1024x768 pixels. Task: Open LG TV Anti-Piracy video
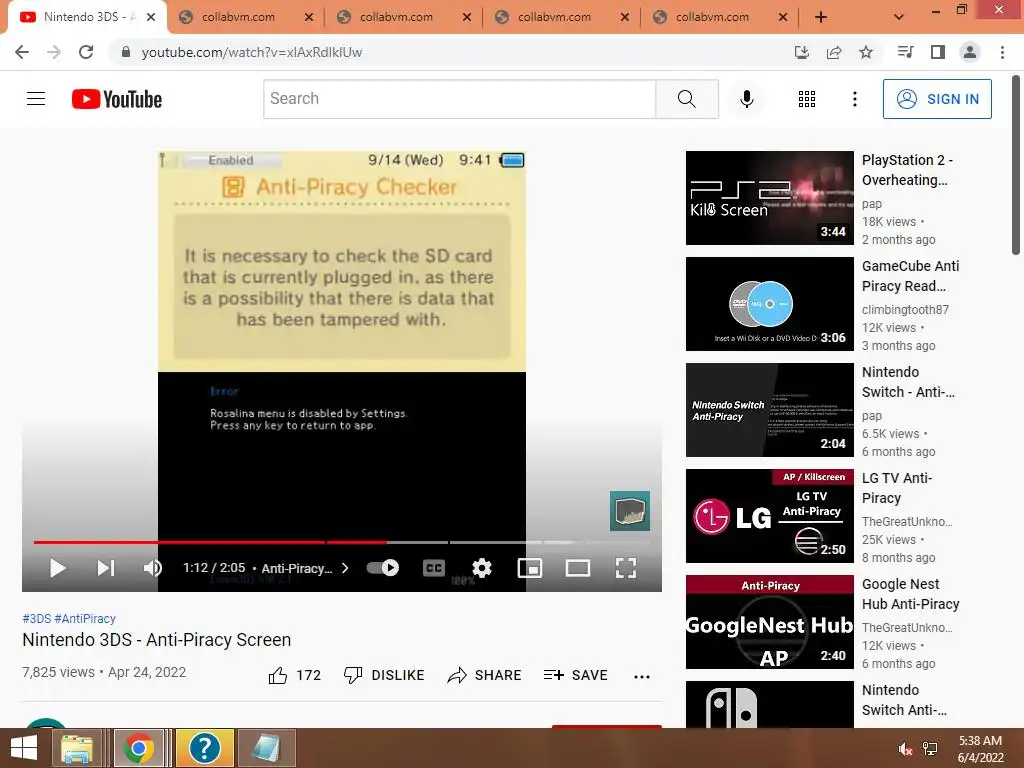[x=769, y=516]
